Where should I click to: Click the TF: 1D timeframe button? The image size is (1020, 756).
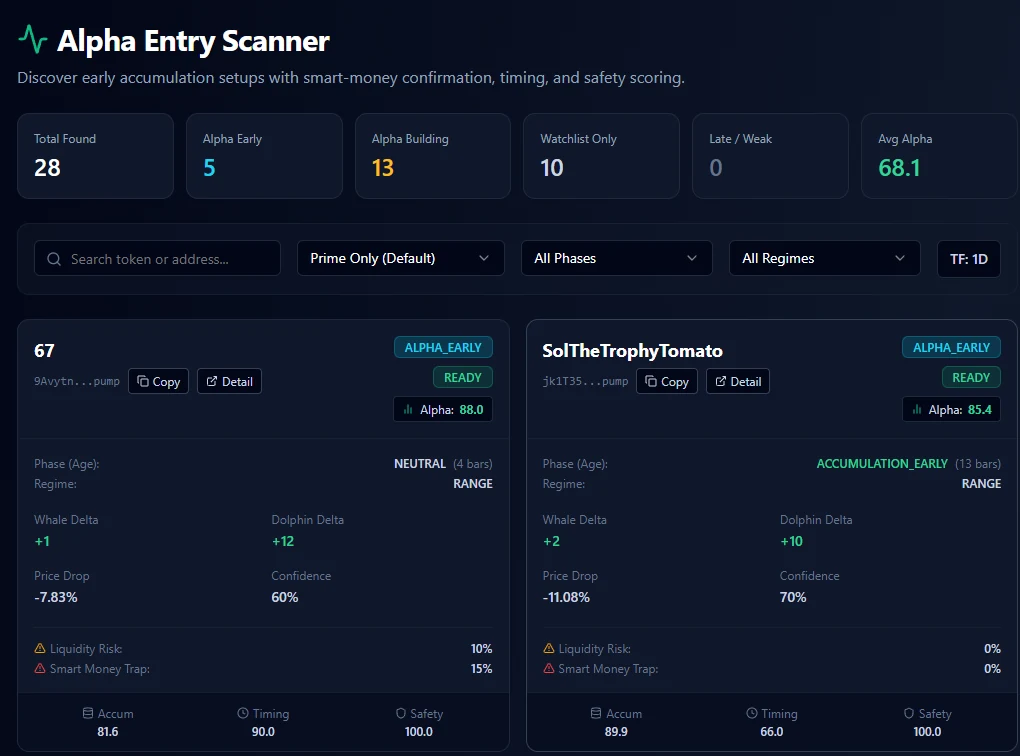pyautogui.click(x=969, y=259)
